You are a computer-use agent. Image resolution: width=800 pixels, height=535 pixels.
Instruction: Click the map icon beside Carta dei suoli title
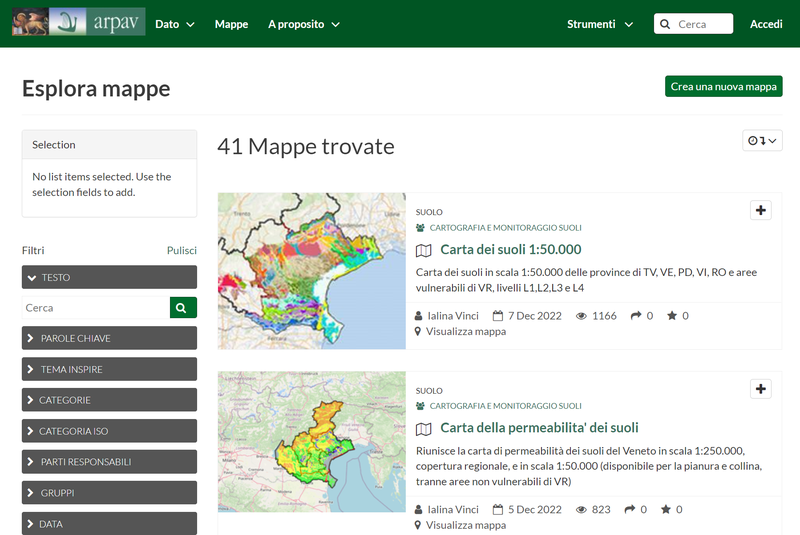pos(424,250)
